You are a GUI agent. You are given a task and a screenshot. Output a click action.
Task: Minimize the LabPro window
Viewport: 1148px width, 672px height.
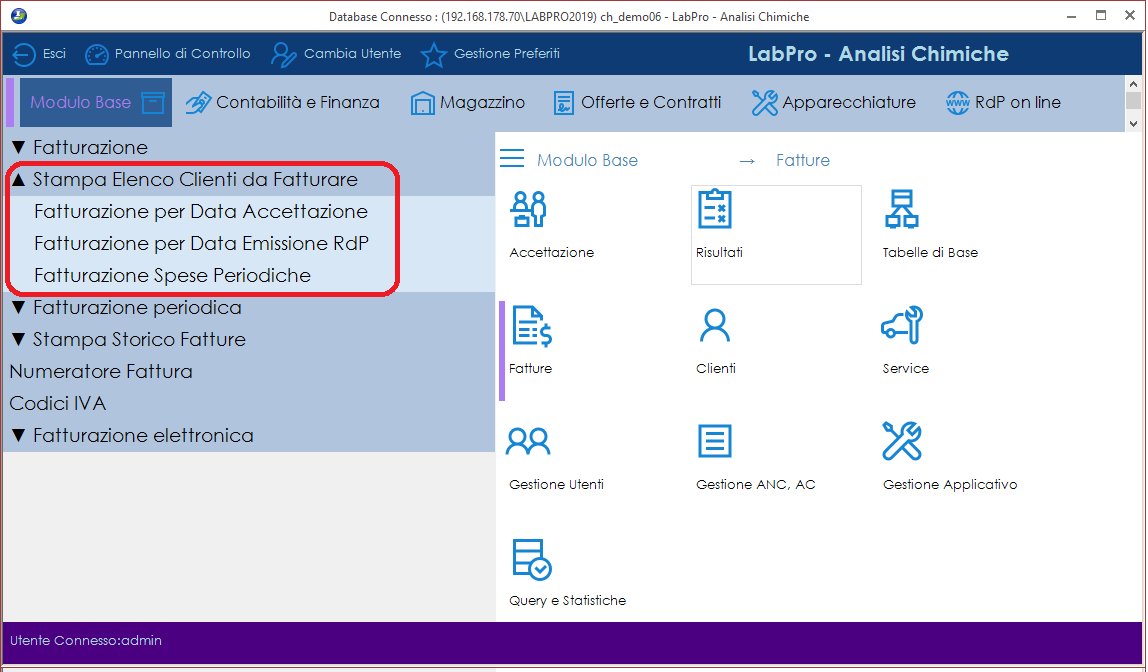point(1072,15)
